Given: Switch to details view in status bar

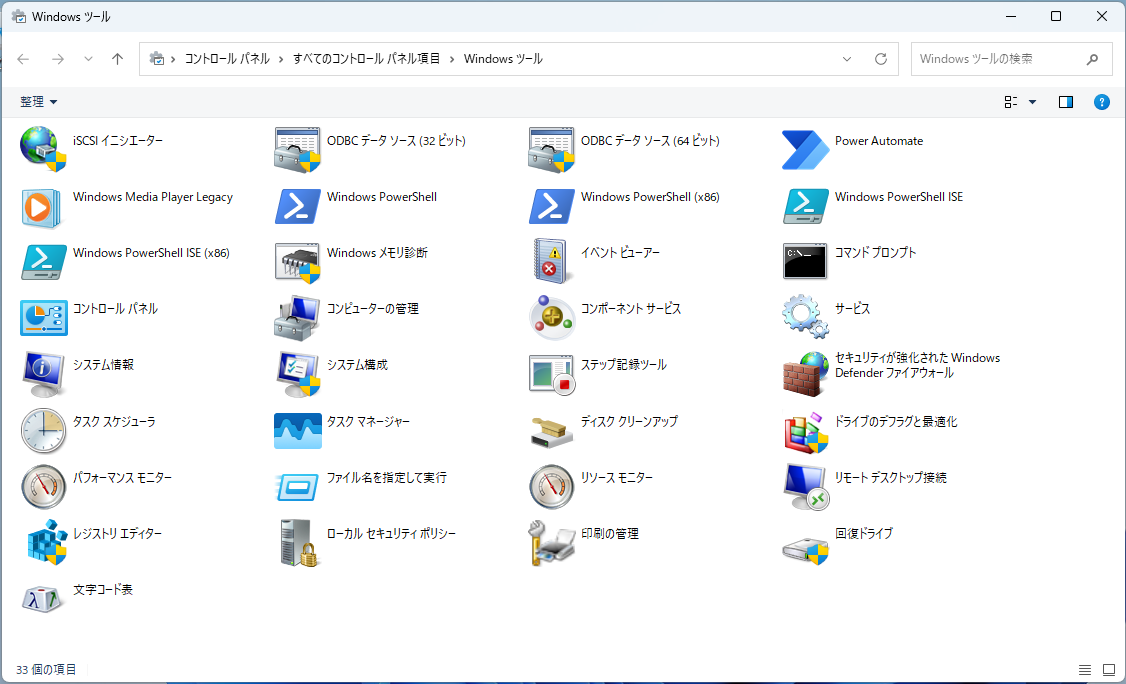Looking at the screenshot, I should point(1084,670).
